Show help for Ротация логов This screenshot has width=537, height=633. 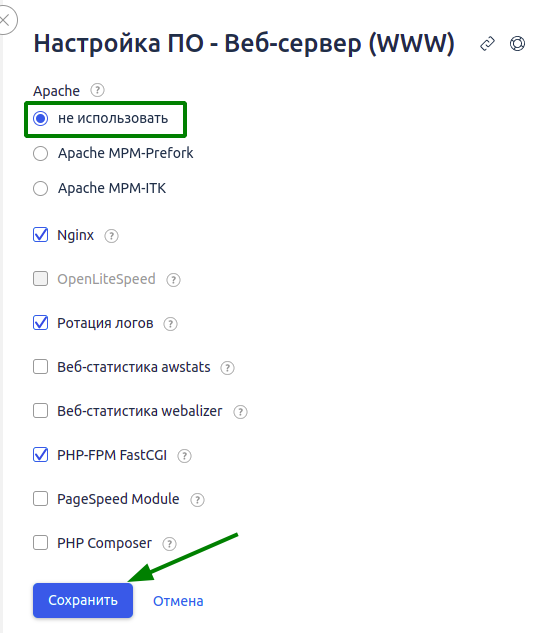[x=170, y=324]
